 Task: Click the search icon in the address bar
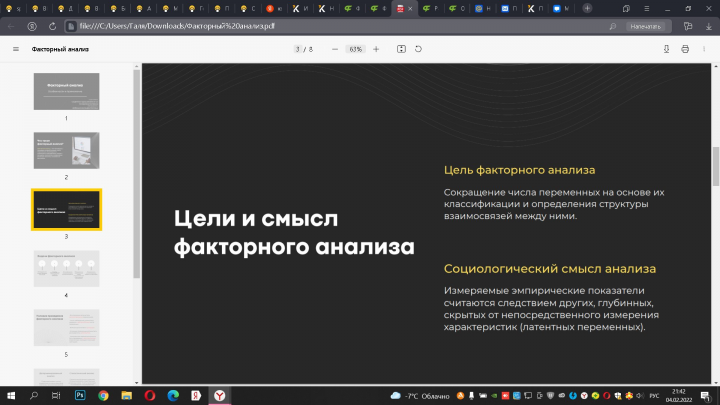point(613,26)
